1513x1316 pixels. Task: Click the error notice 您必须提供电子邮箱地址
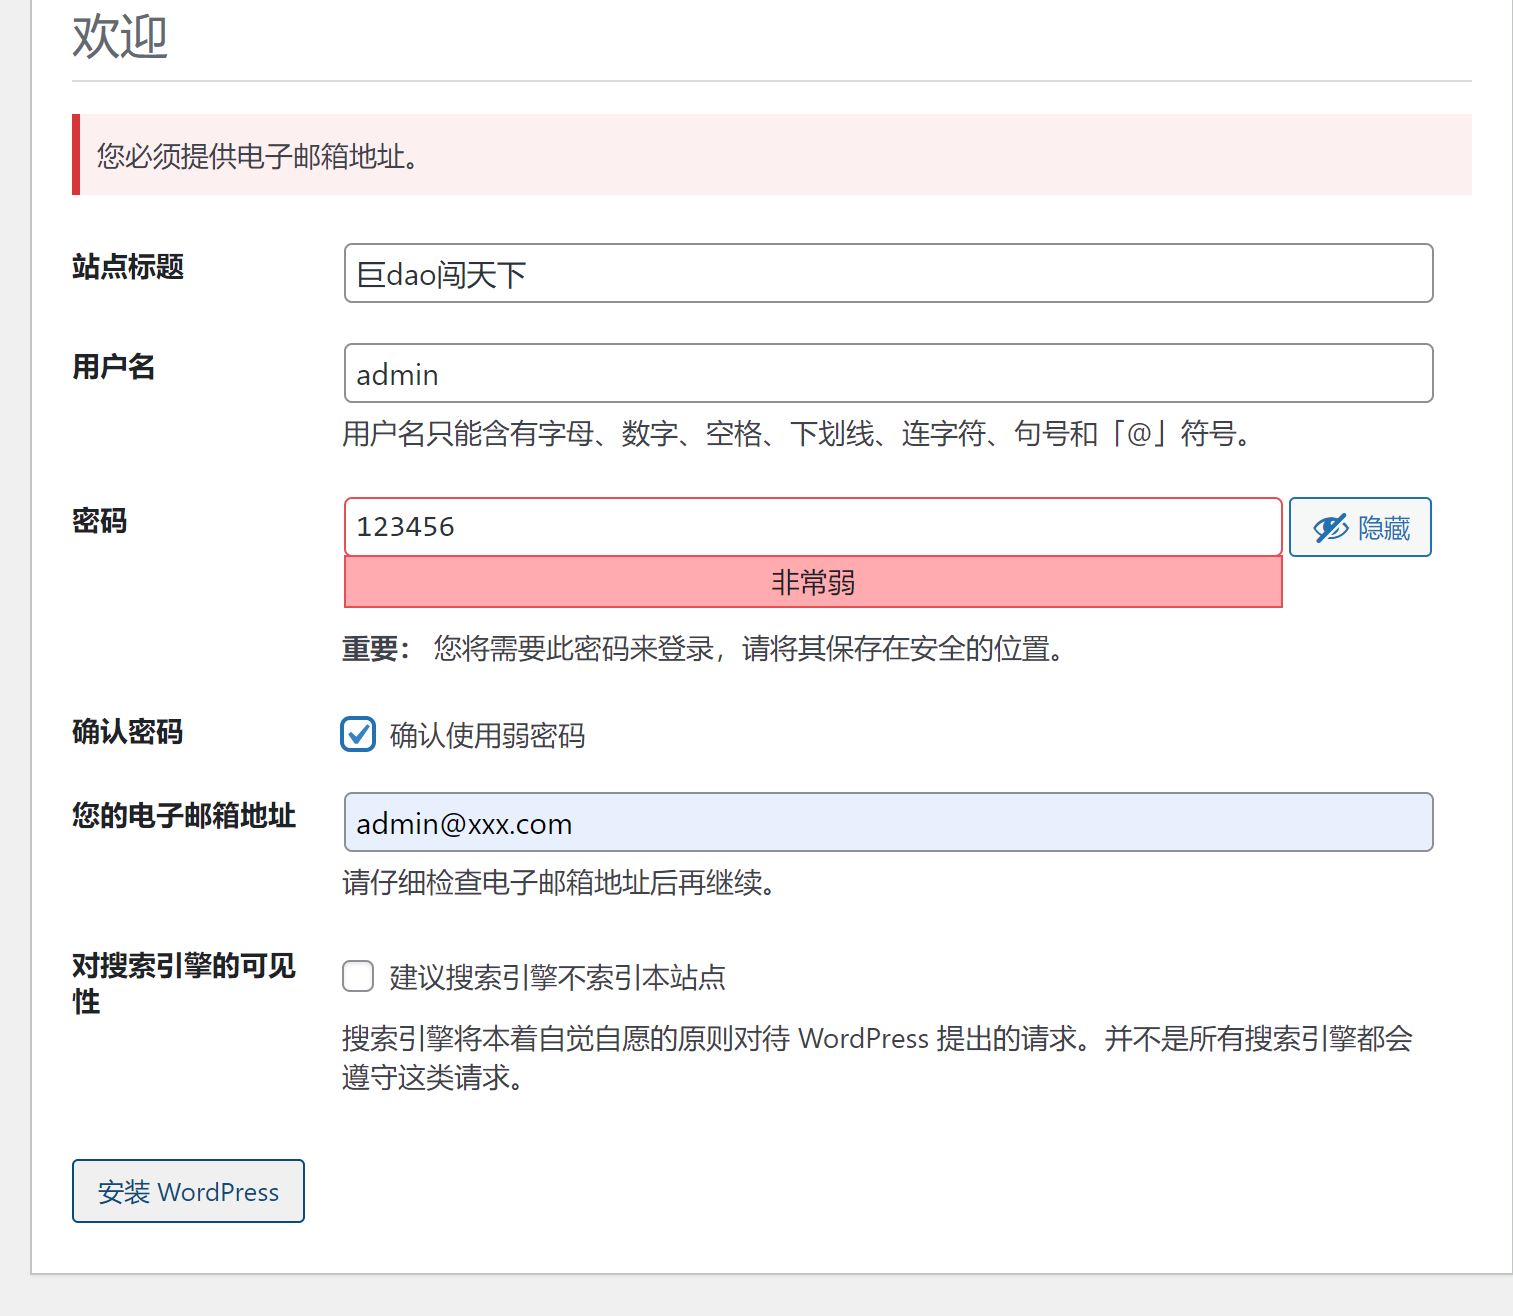click(258, 156)
